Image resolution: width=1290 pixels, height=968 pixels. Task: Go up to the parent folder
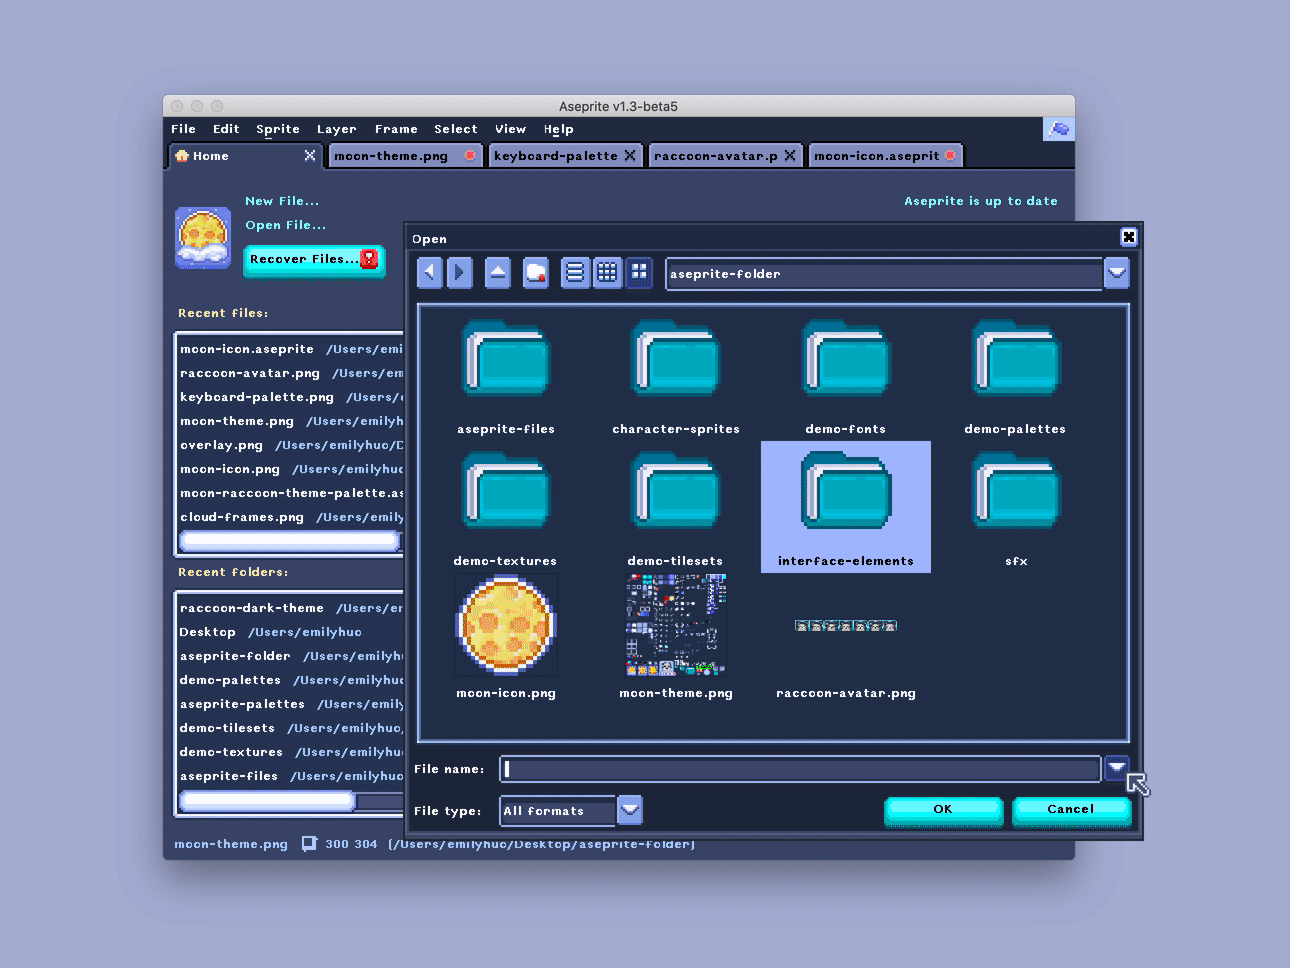tap(497, 272)
